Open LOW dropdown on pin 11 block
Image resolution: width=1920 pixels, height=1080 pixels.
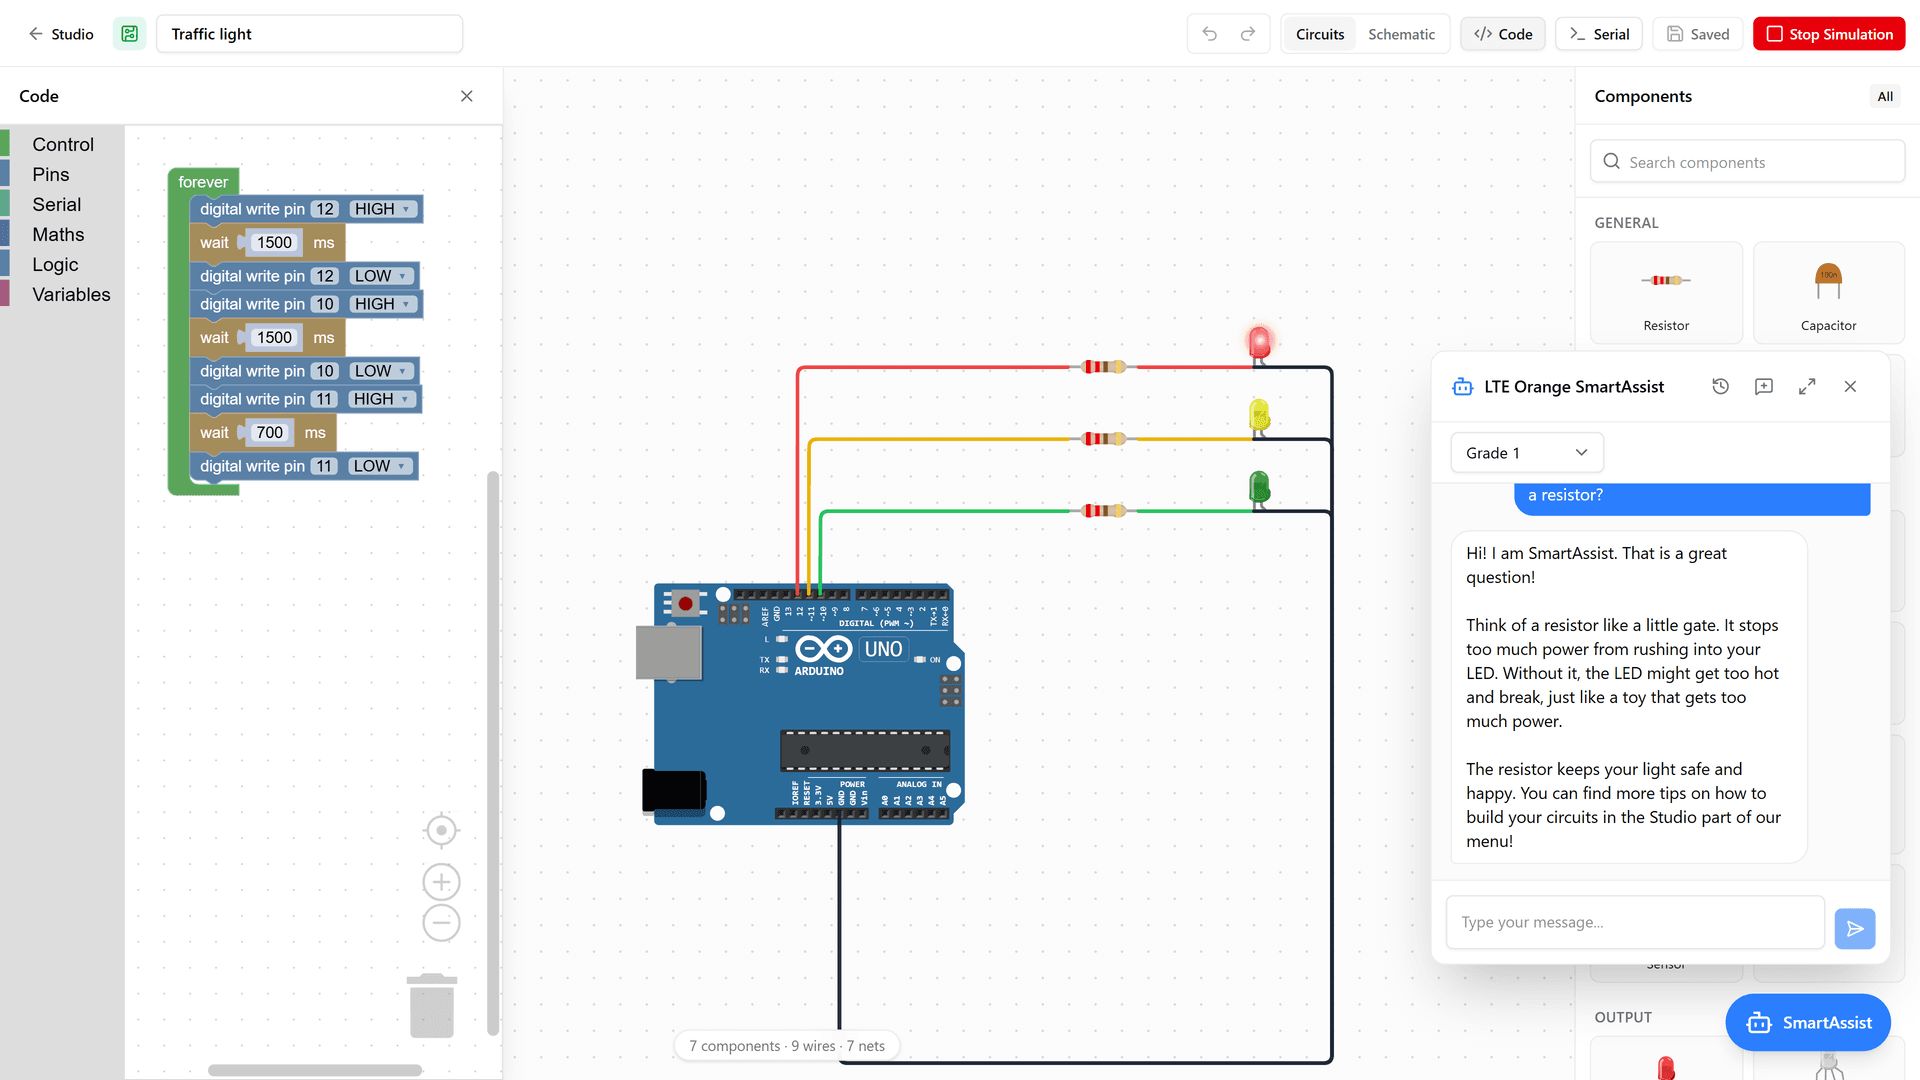(381, 466)
